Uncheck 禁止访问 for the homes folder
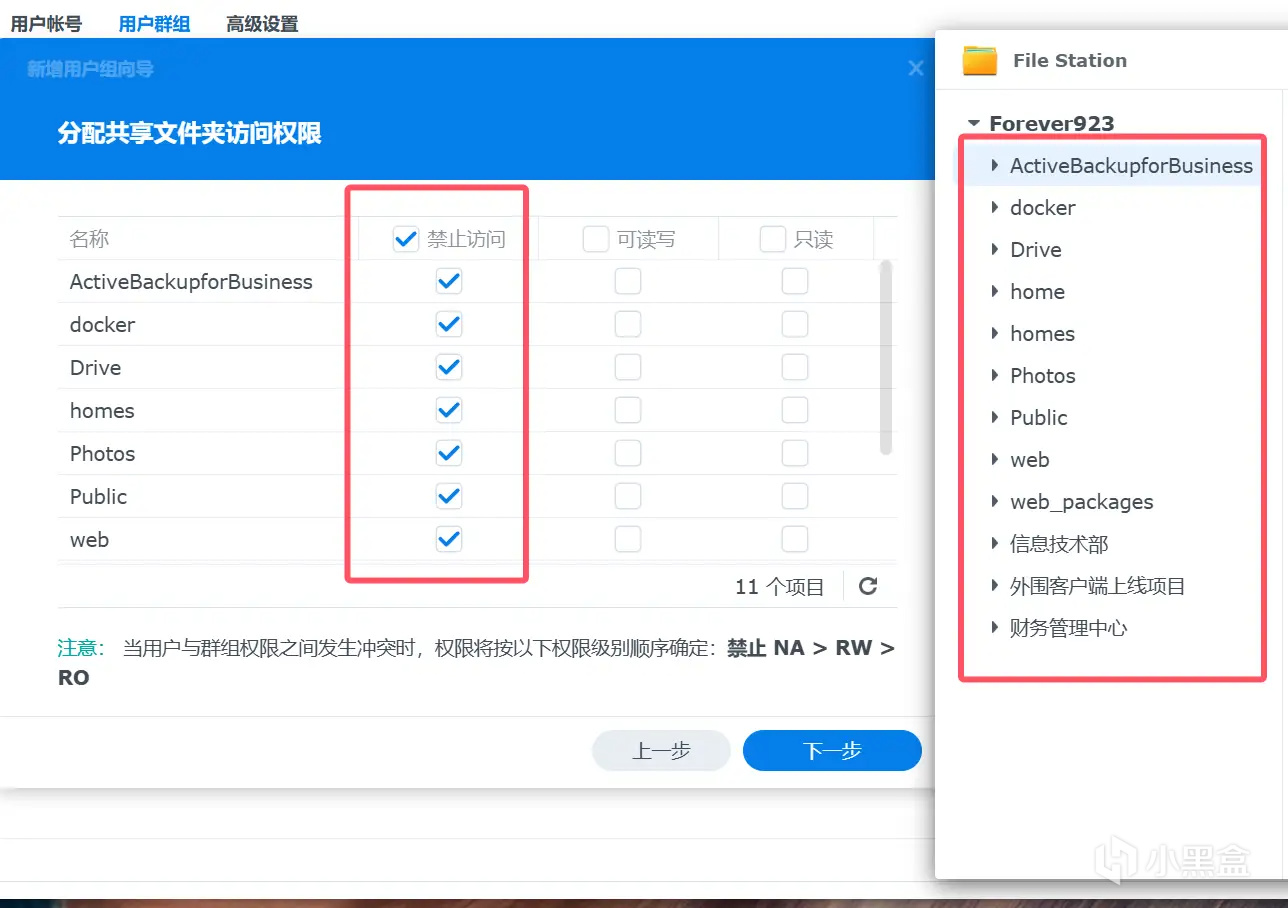Image resolution: width=1288 pixels, height=908 pixels. (449, 410)
